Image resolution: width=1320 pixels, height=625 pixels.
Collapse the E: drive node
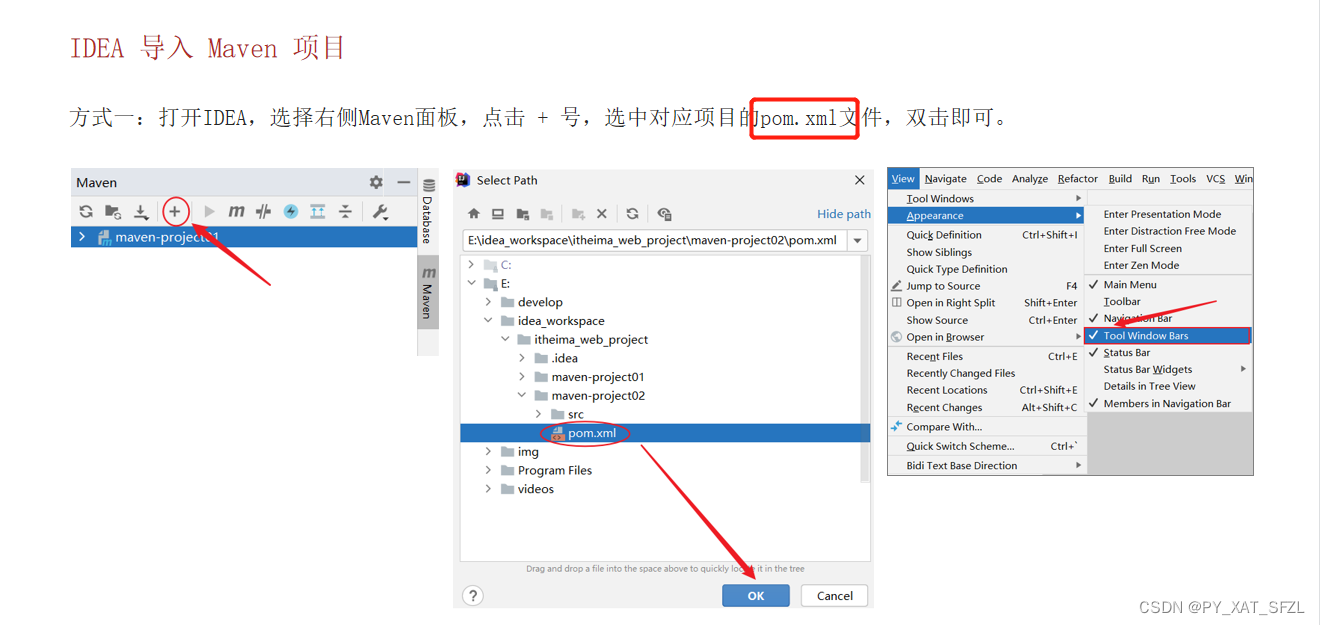coord(472,284)
